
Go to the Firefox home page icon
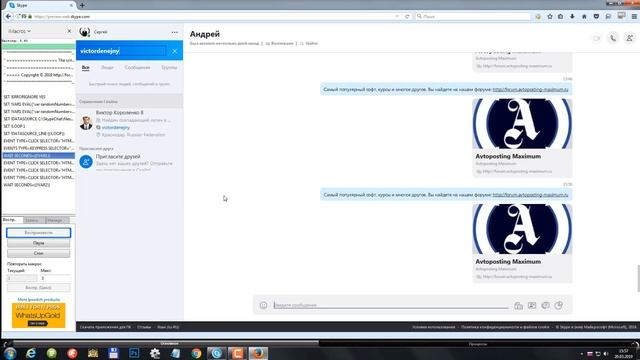pos(584,16)
